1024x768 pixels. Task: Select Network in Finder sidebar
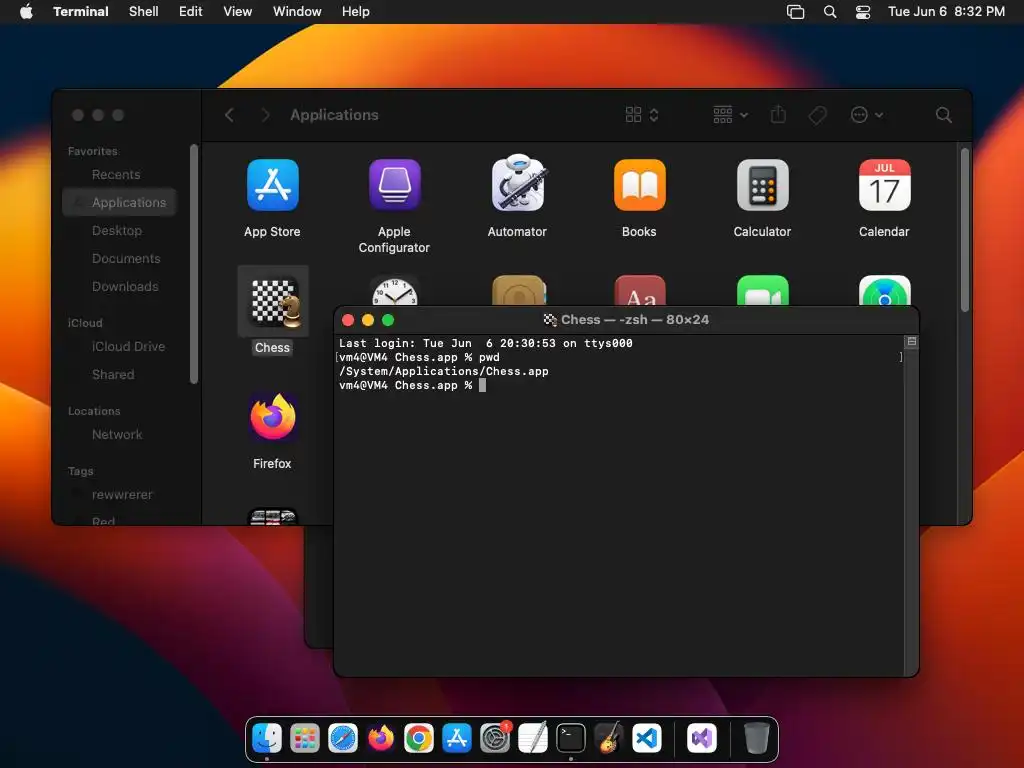(x=117, y=435)
